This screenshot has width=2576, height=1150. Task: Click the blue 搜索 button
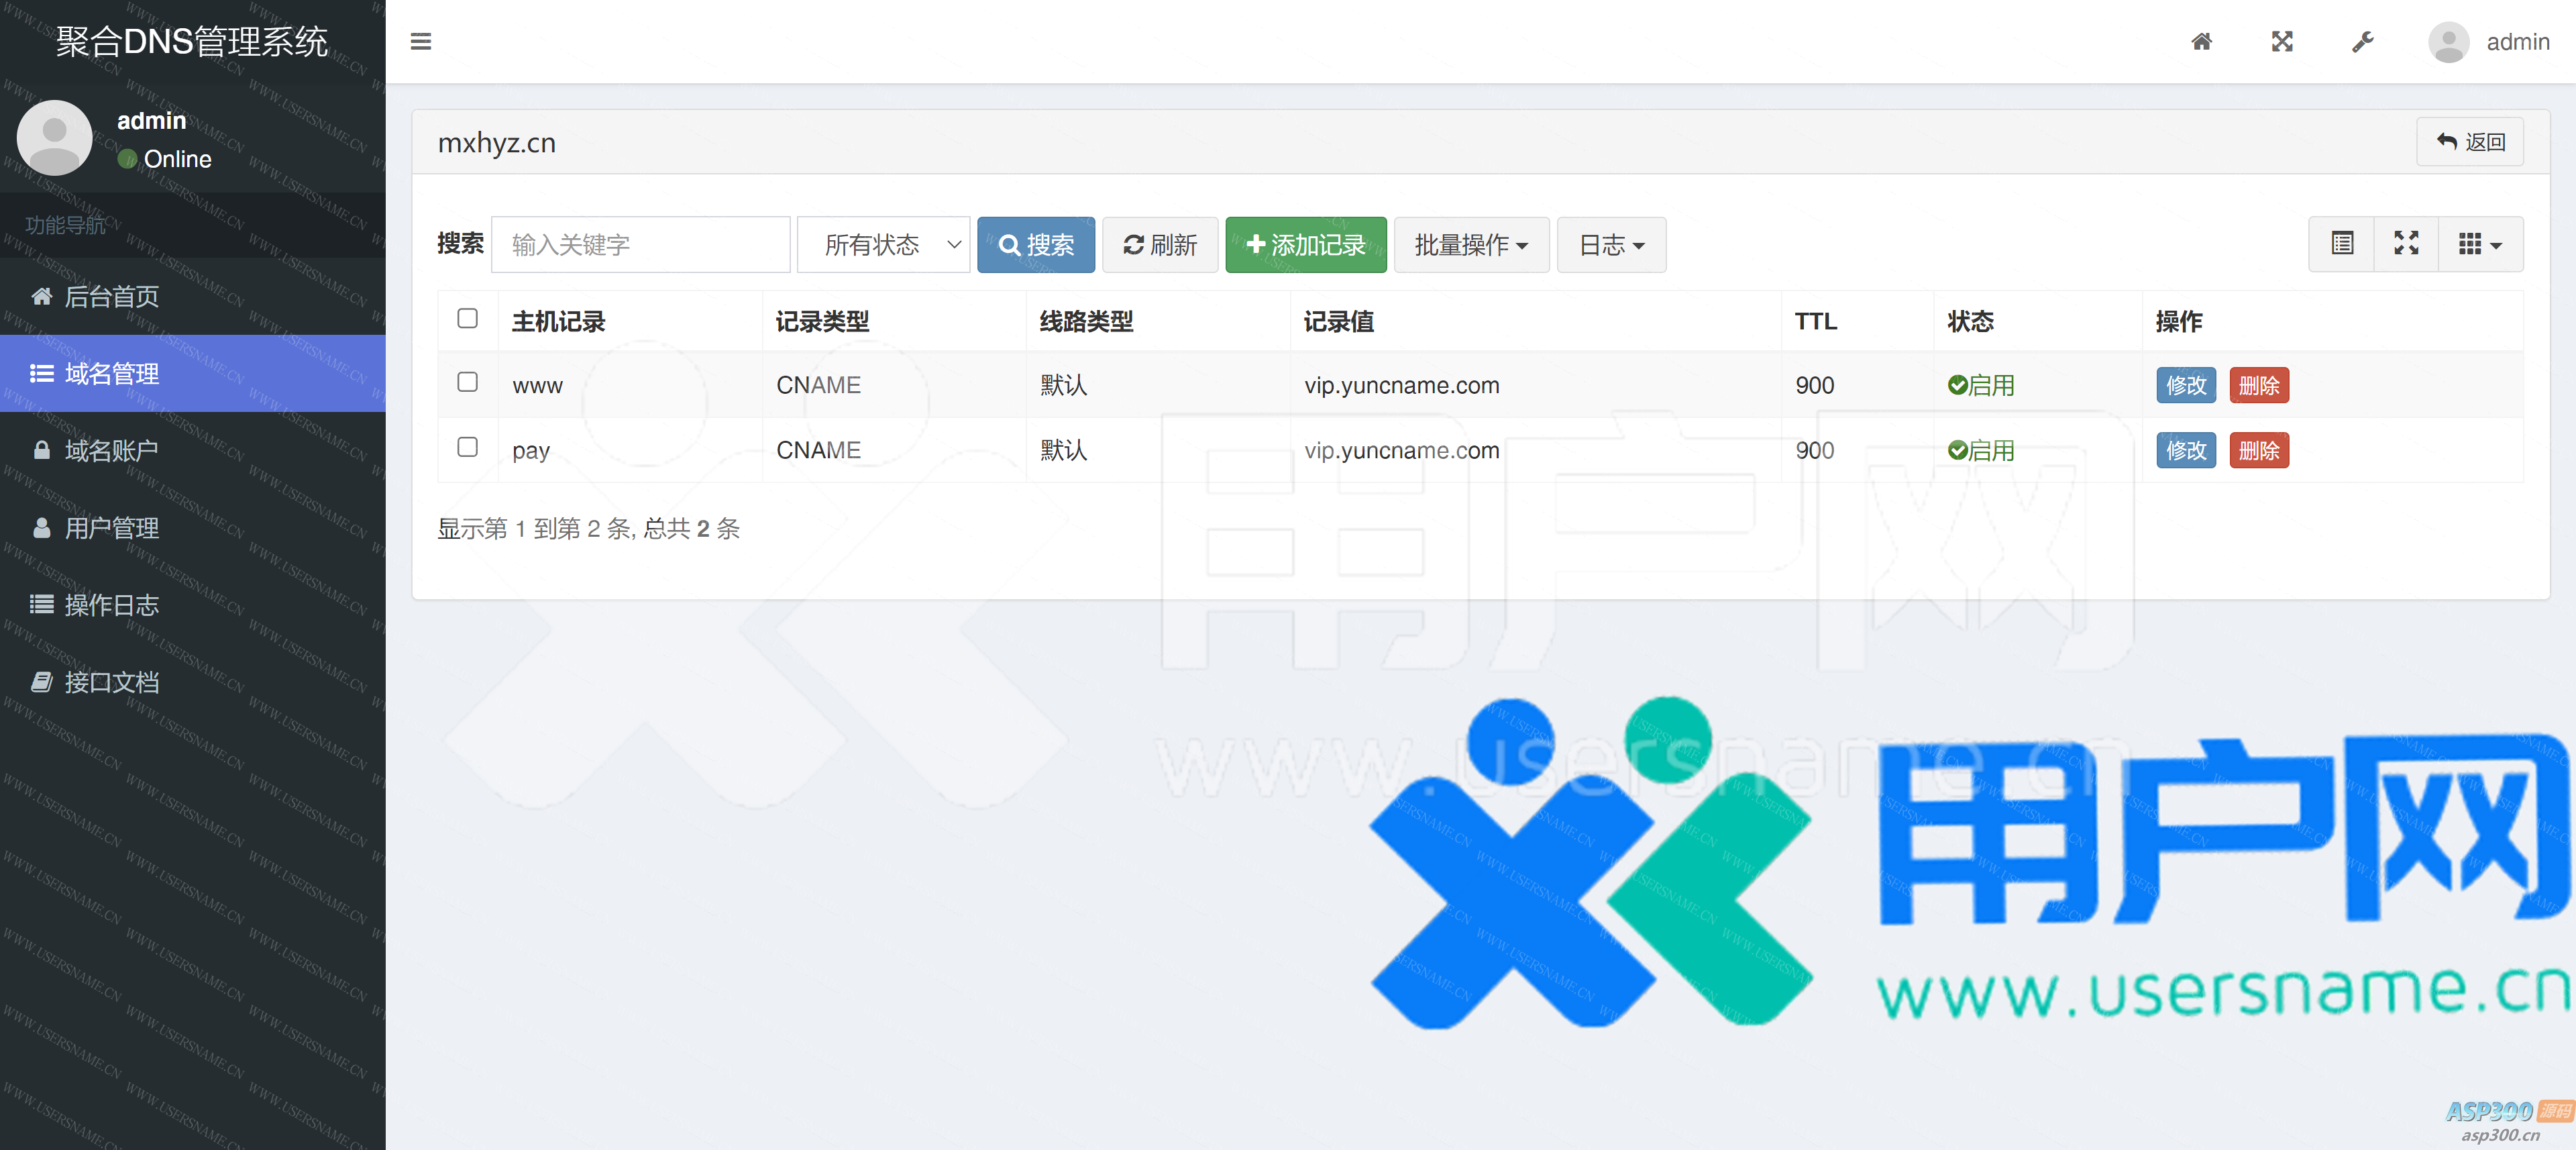tap(1036, 244)
